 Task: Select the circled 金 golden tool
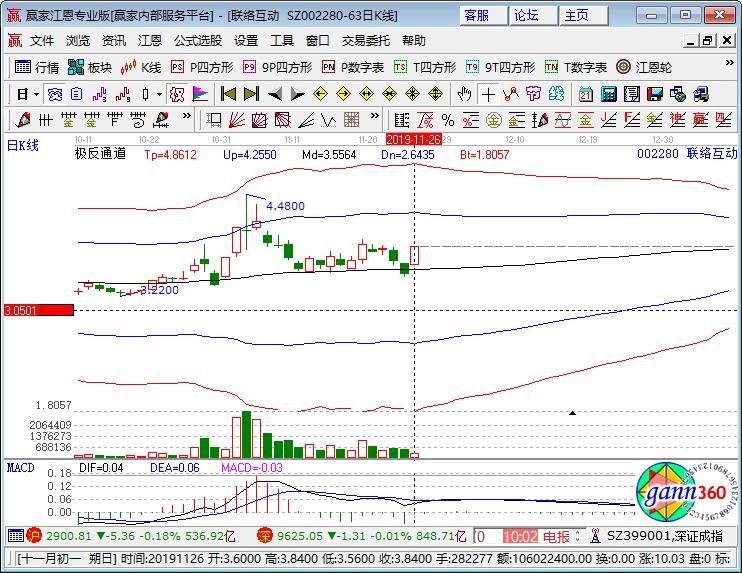pyautogui.click(x=493, y=120)
